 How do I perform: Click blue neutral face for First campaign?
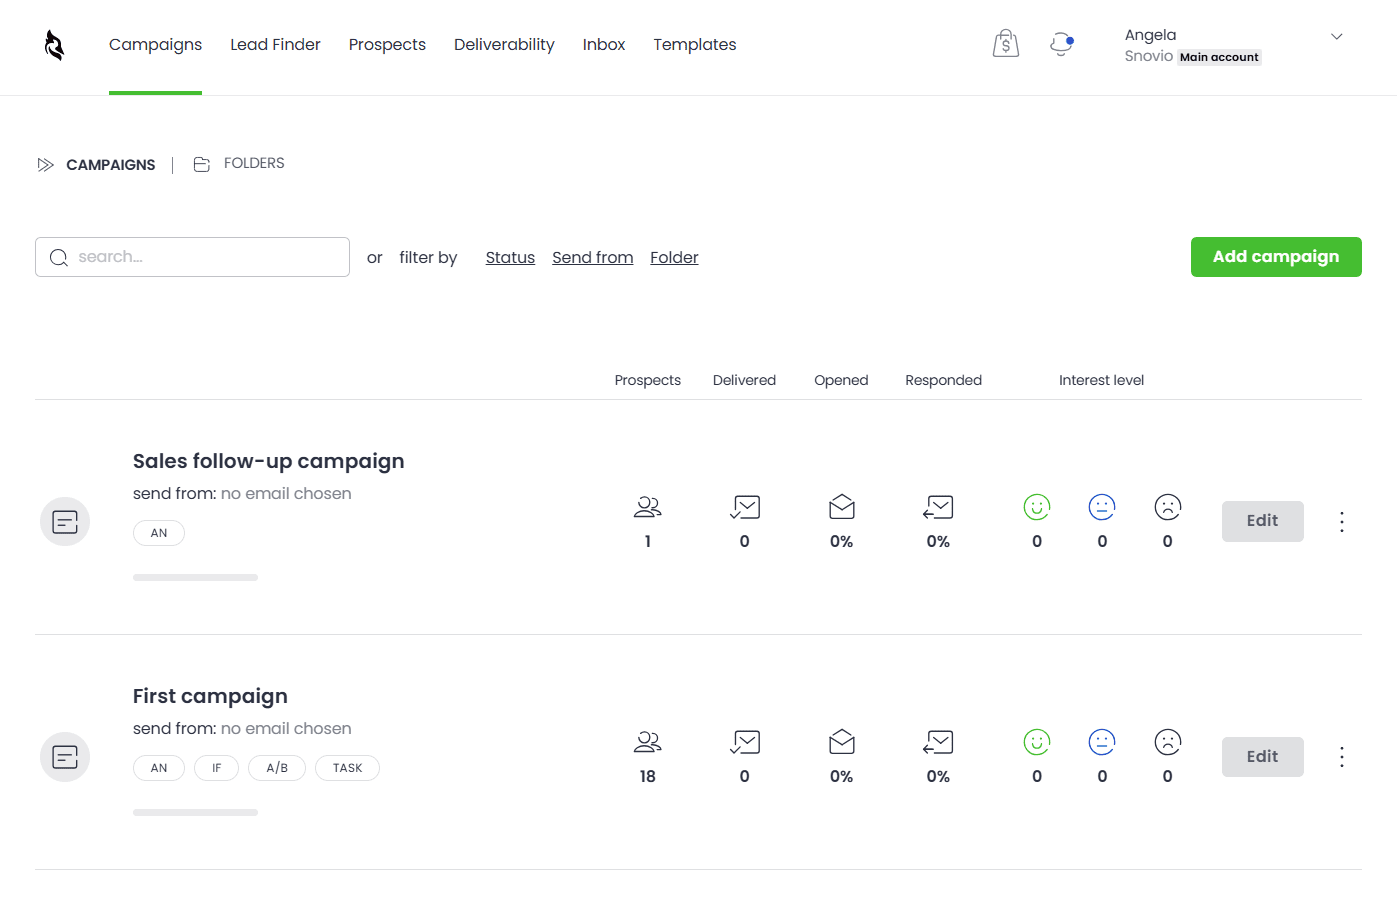click(x=1101, y=743)
